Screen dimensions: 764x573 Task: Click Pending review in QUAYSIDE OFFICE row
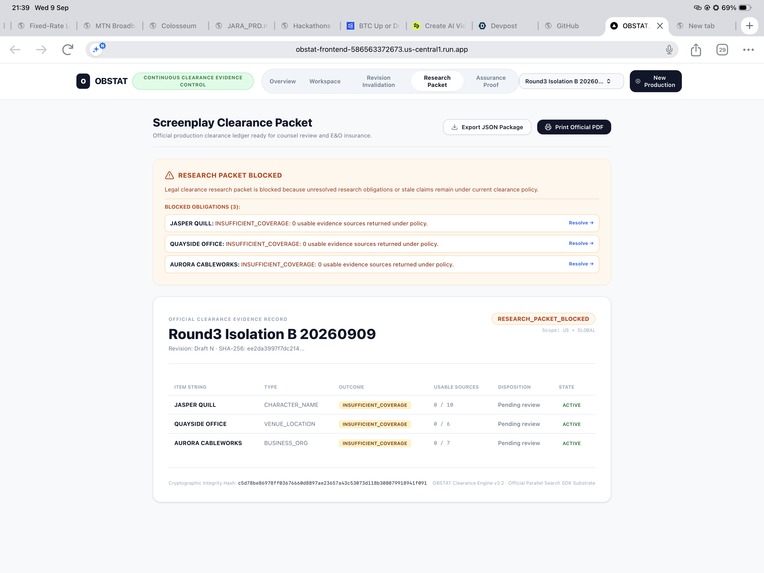click(x=519, y=424)
